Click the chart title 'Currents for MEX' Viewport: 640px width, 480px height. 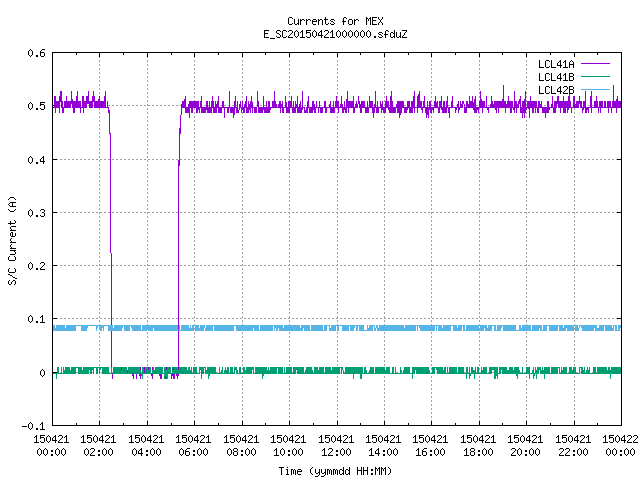335,21
